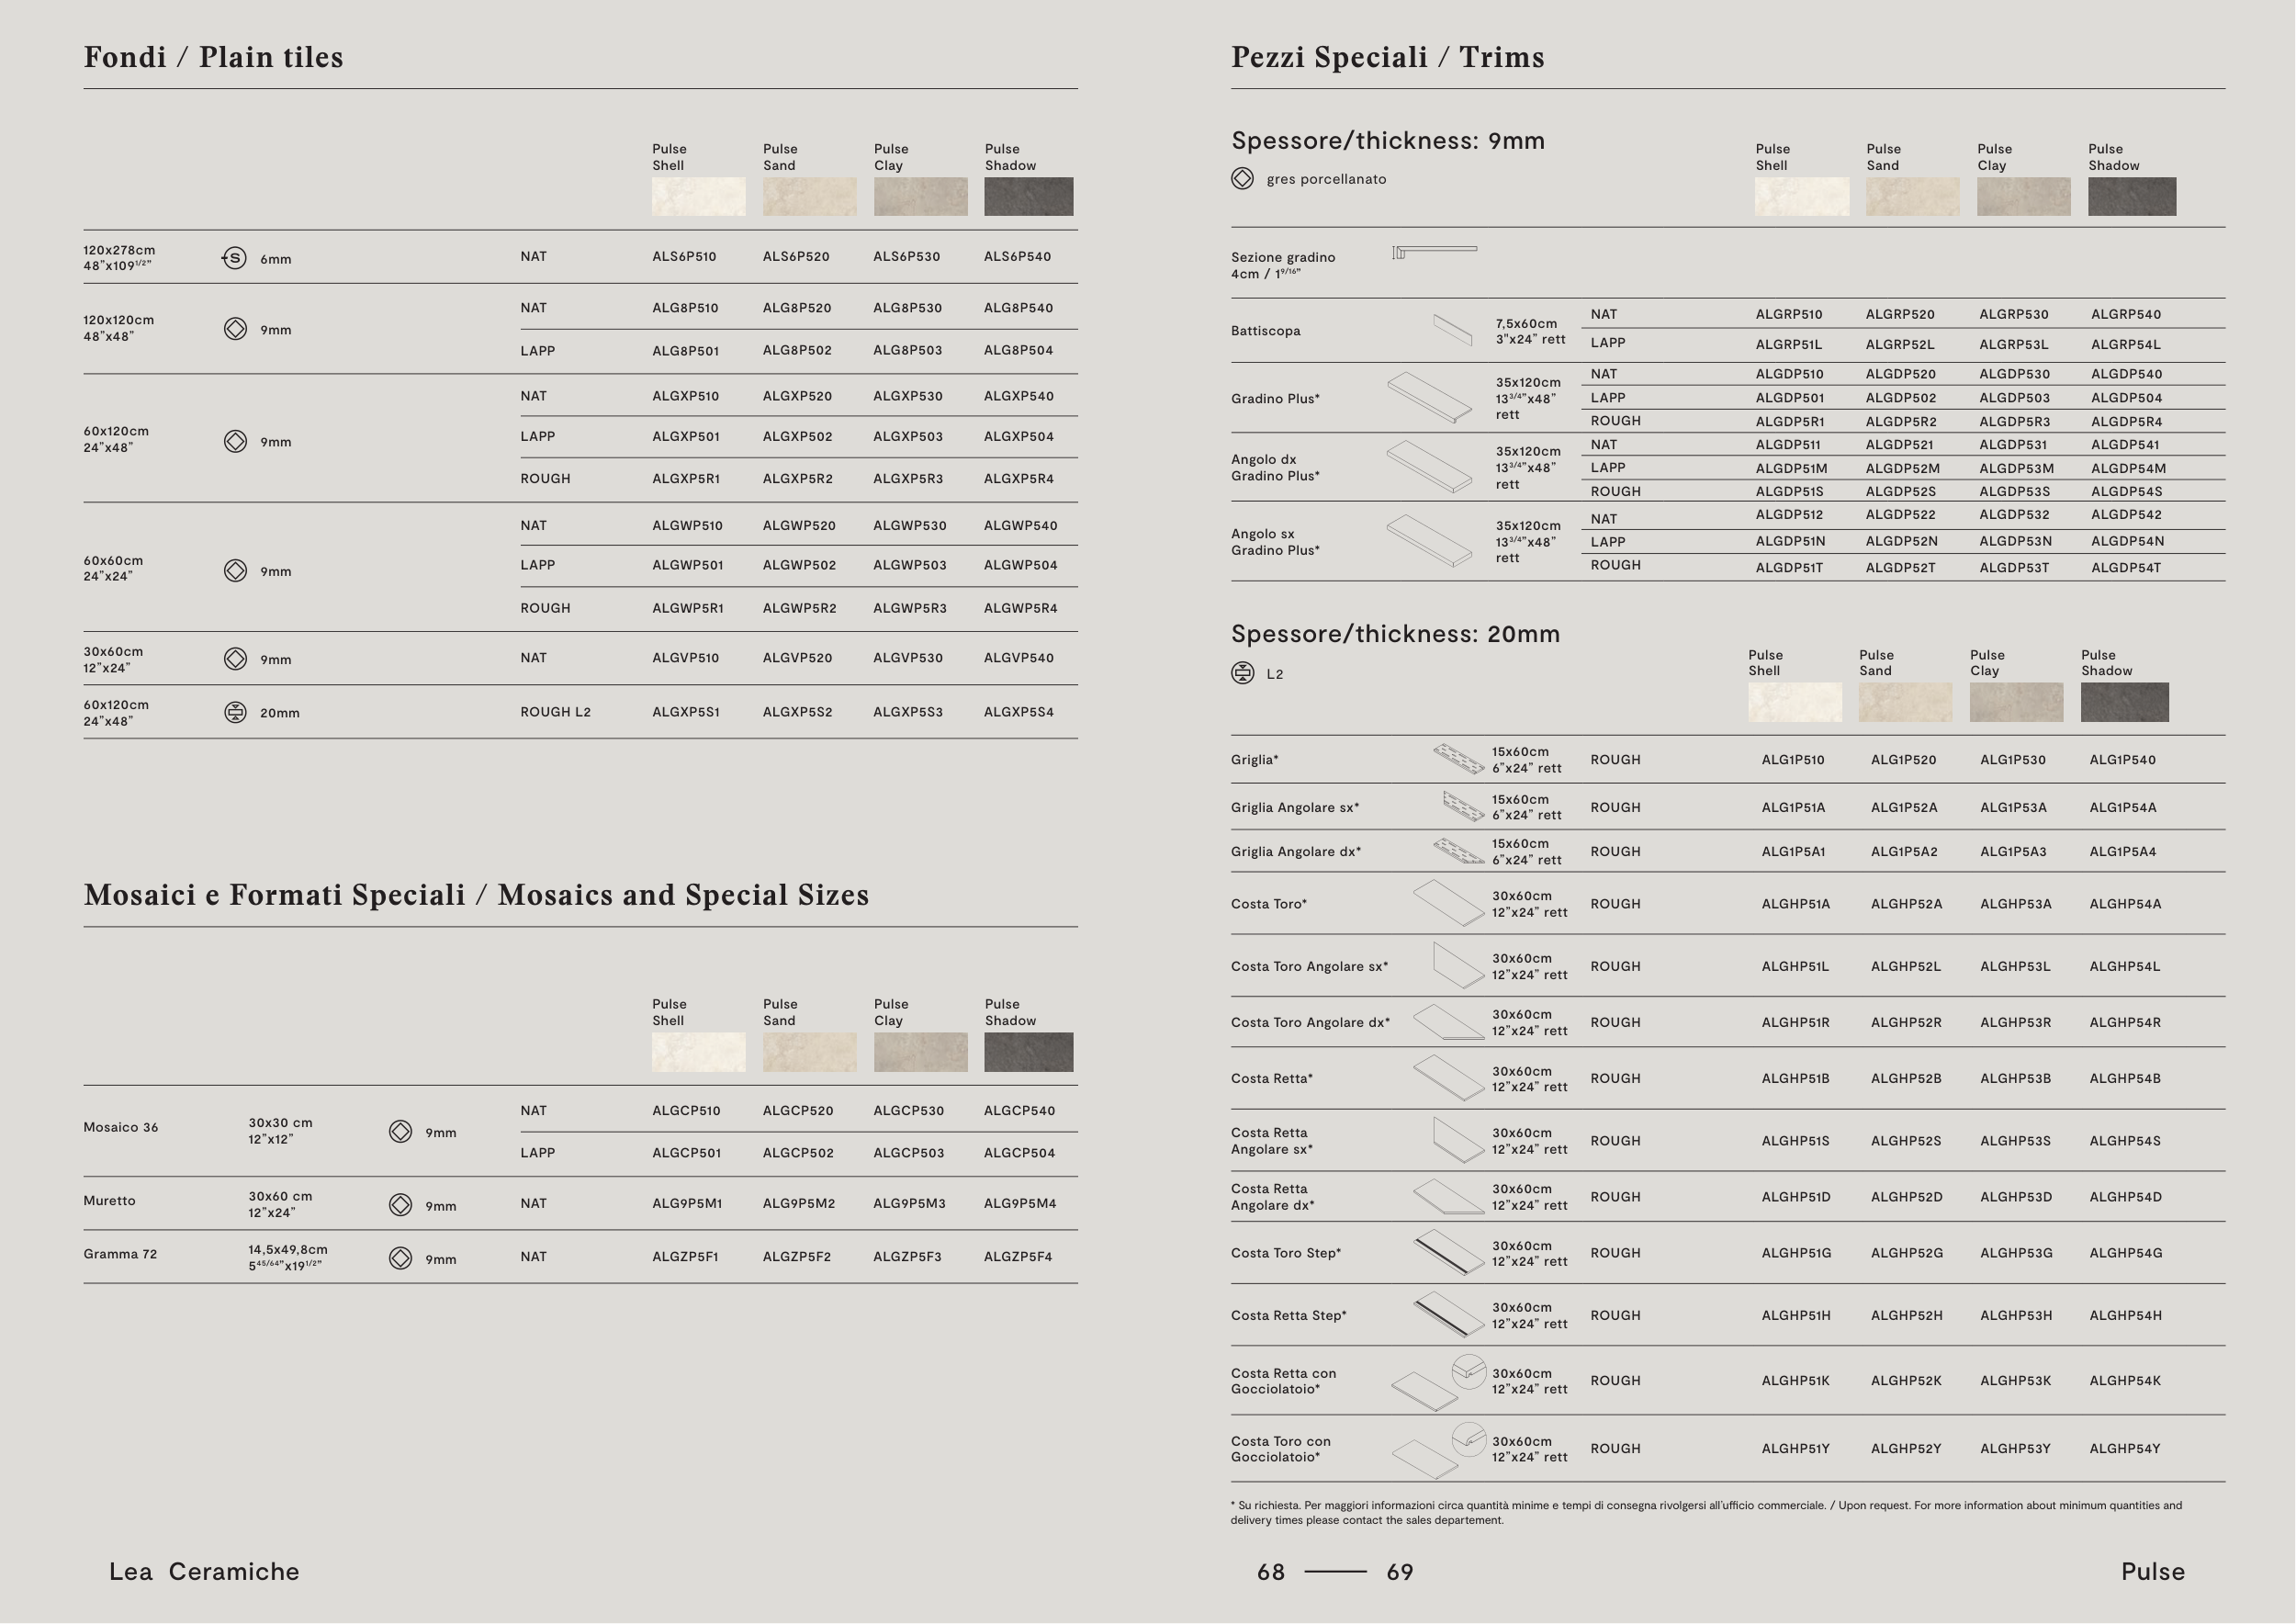Click the circled S icon beside 6mm
The image size is (2296, 1624).
point(234,258)
